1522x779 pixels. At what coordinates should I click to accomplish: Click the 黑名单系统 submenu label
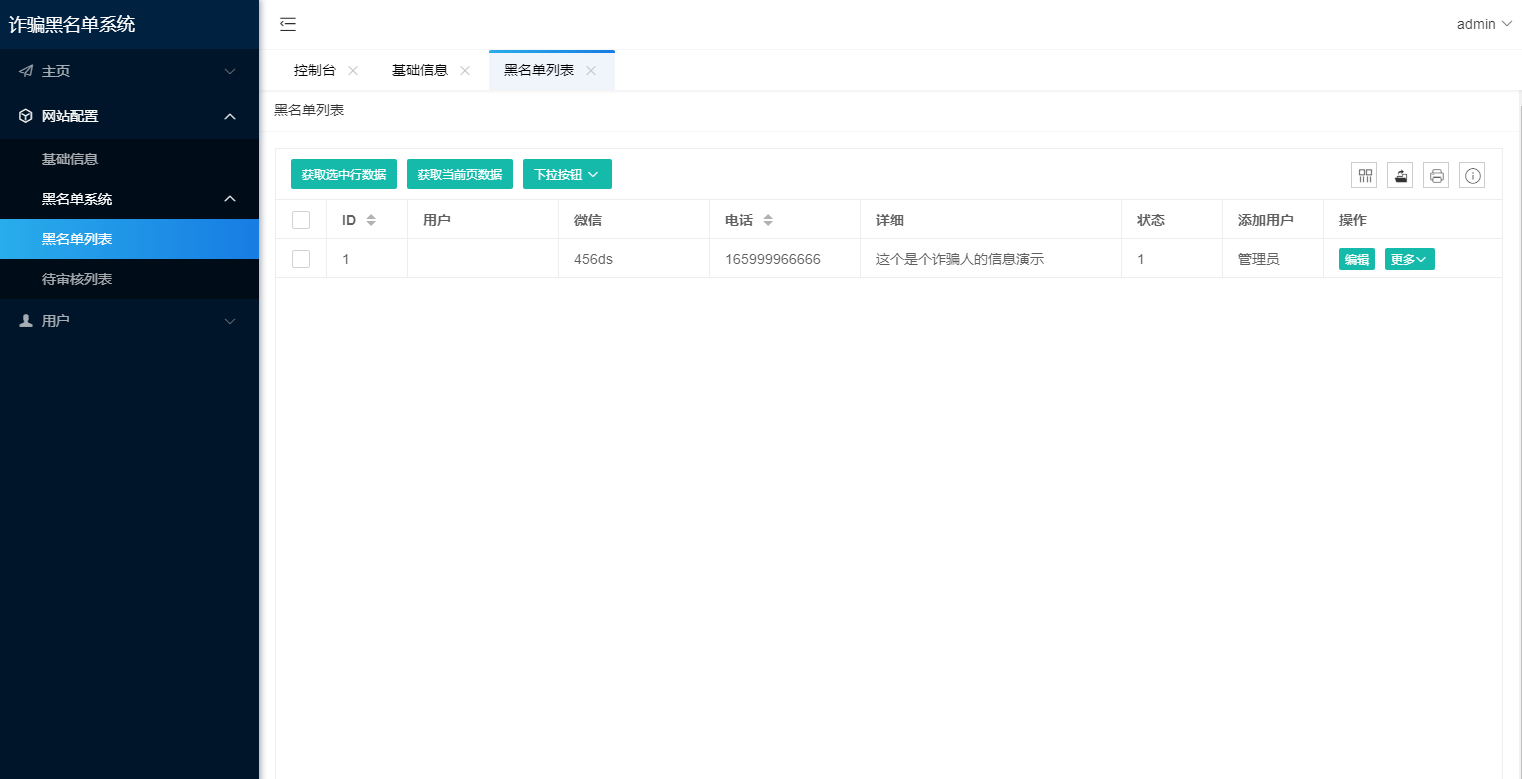(x=77, y=199)
